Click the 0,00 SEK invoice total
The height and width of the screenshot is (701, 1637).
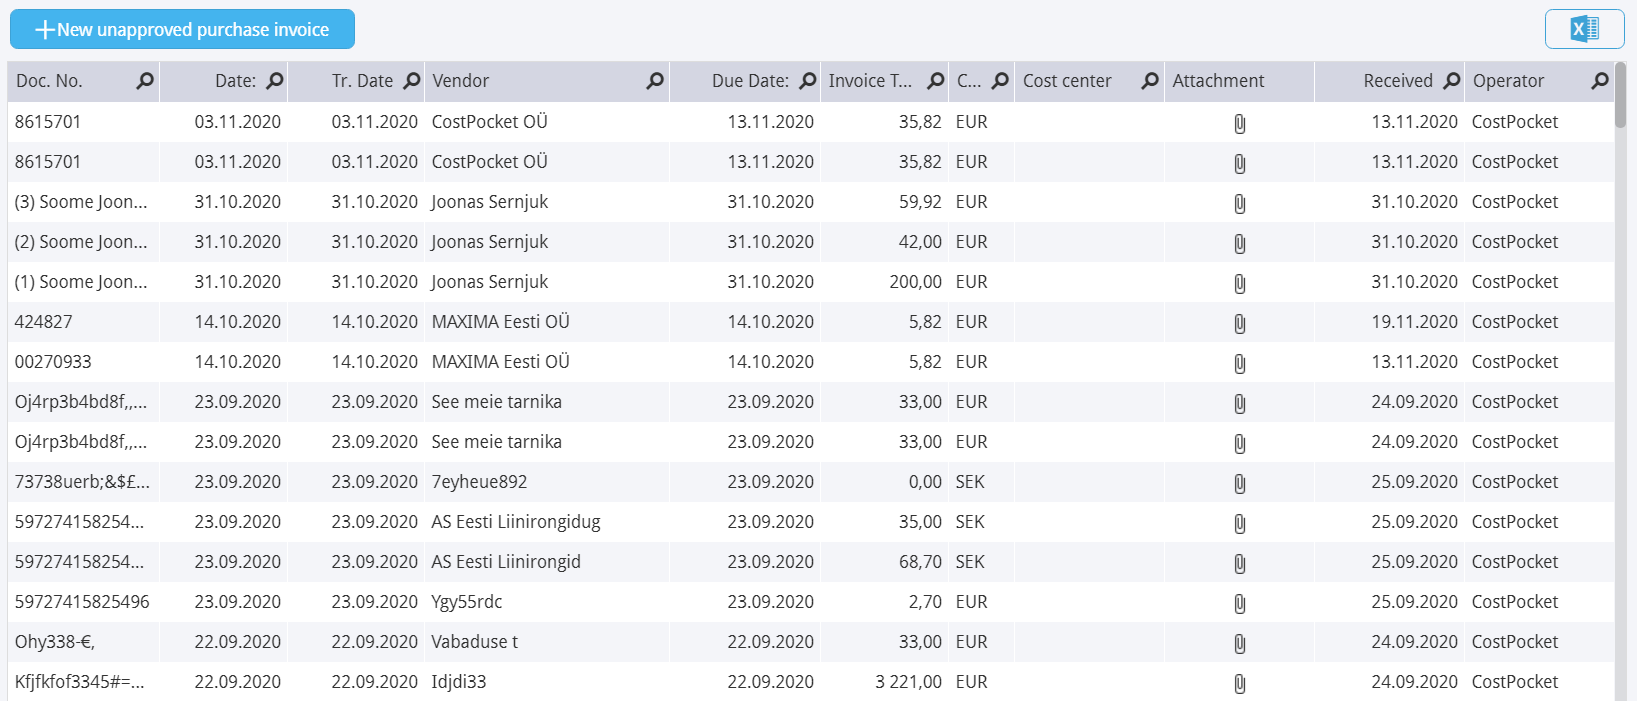(x=925, y=482)
